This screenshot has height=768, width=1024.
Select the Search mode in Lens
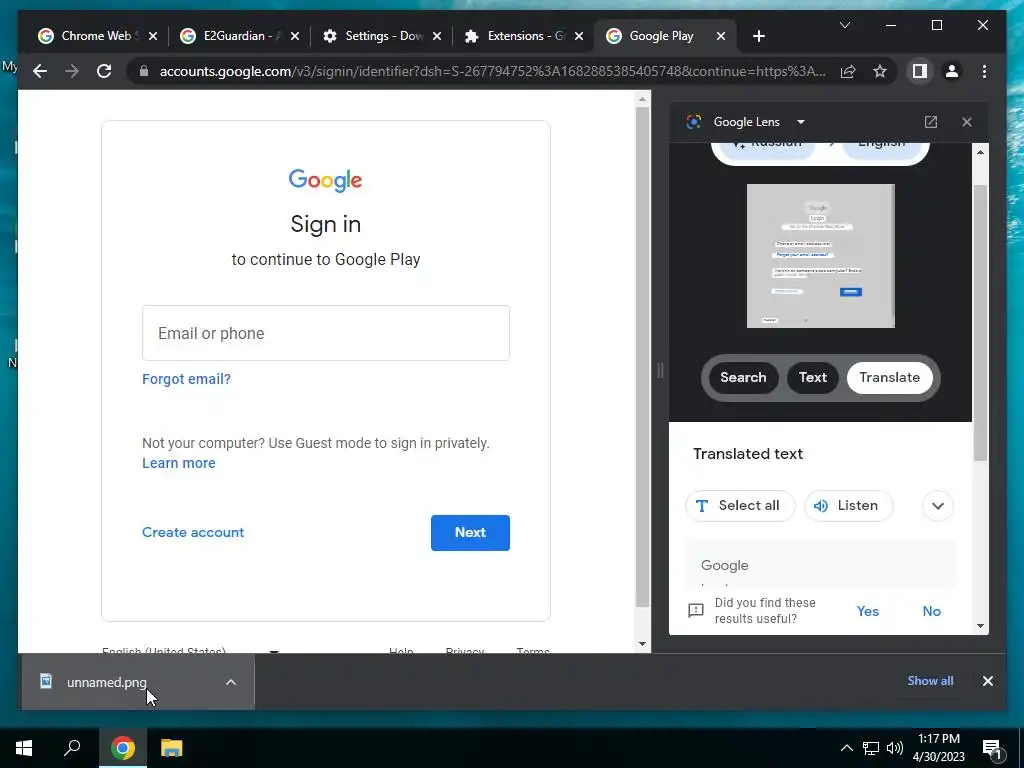coord(743,377)
